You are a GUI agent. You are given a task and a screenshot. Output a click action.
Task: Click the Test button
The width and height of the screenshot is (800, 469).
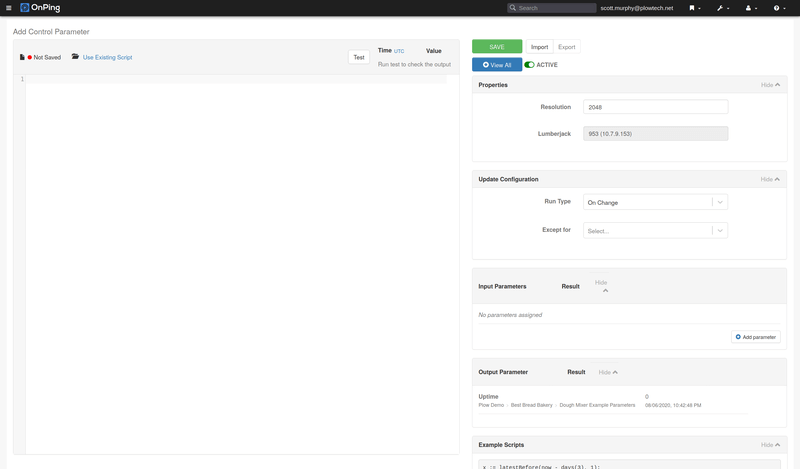pos(359,57)
